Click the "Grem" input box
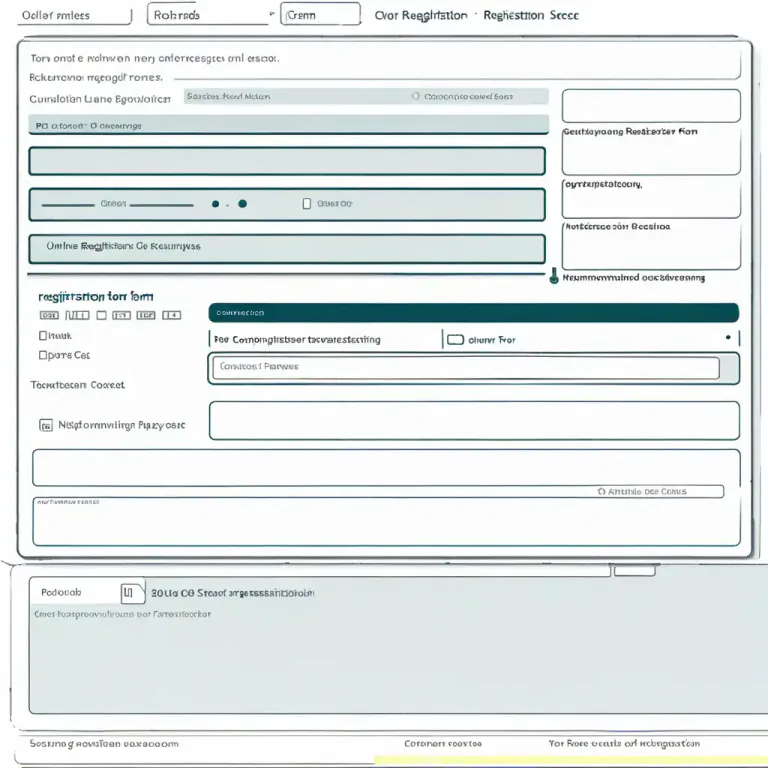 tap(320, 14)
